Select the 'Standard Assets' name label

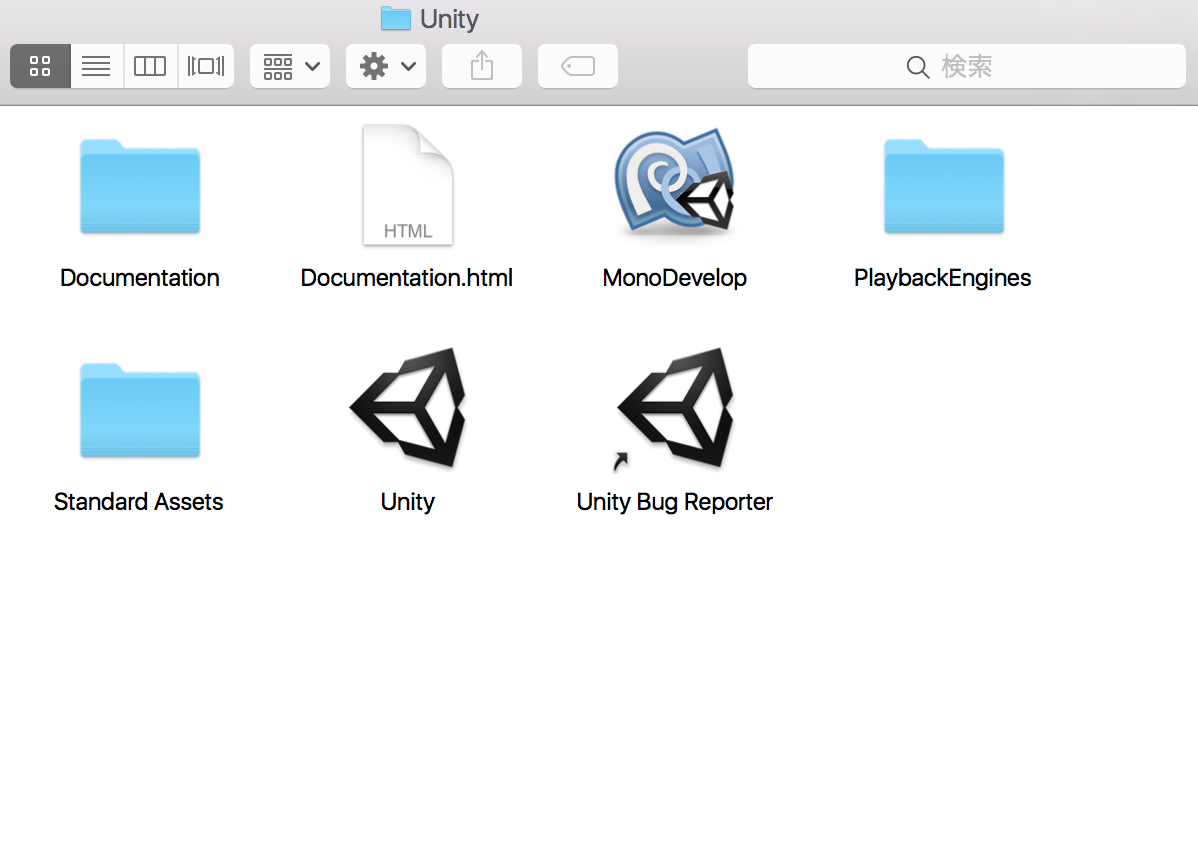point(138,501)
